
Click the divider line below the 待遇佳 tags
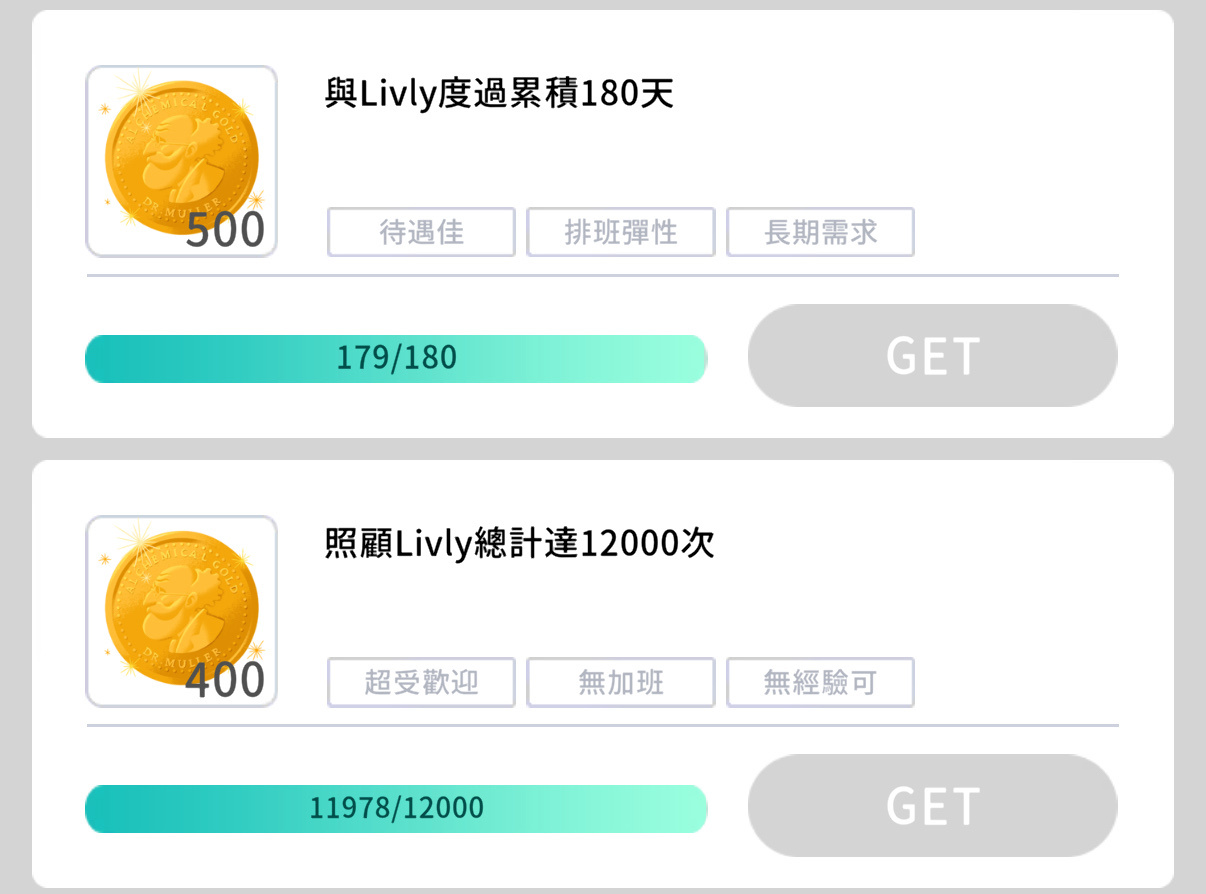pos(602,275)
